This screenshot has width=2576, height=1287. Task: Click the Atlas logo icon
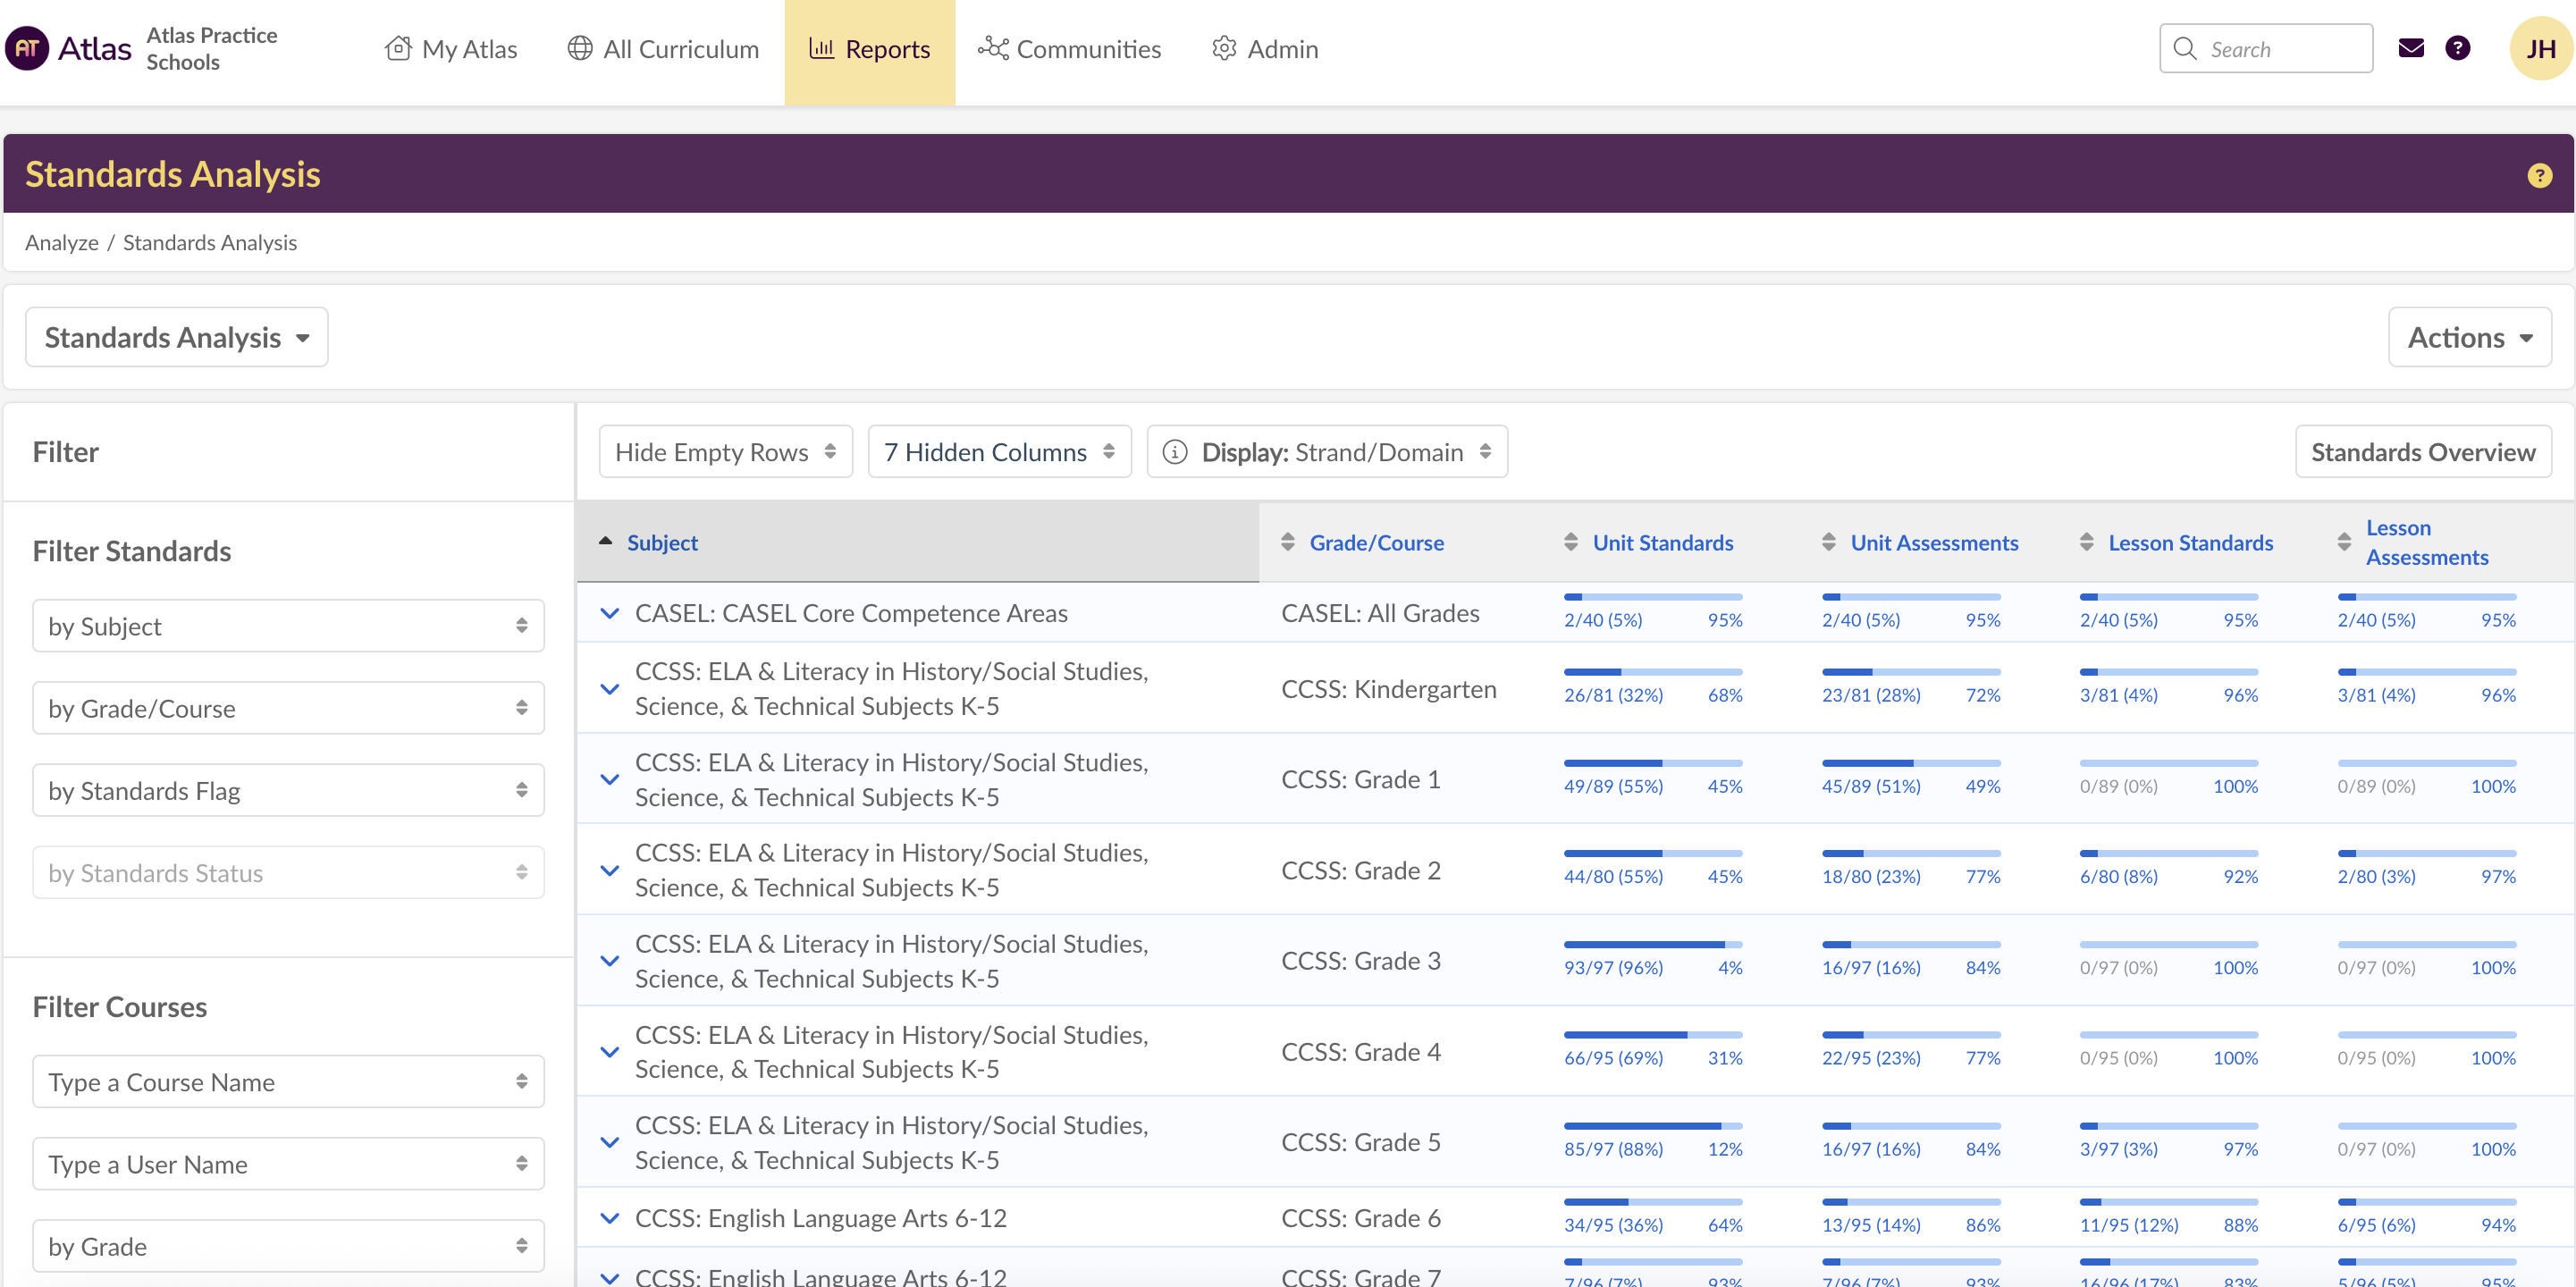tap(27, 48)
